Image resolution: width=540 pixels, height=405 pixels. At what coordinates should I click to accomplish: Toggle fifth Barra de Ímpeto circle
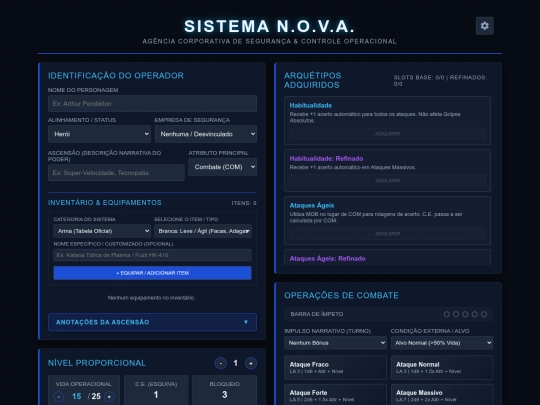click(x=484, y=314)
